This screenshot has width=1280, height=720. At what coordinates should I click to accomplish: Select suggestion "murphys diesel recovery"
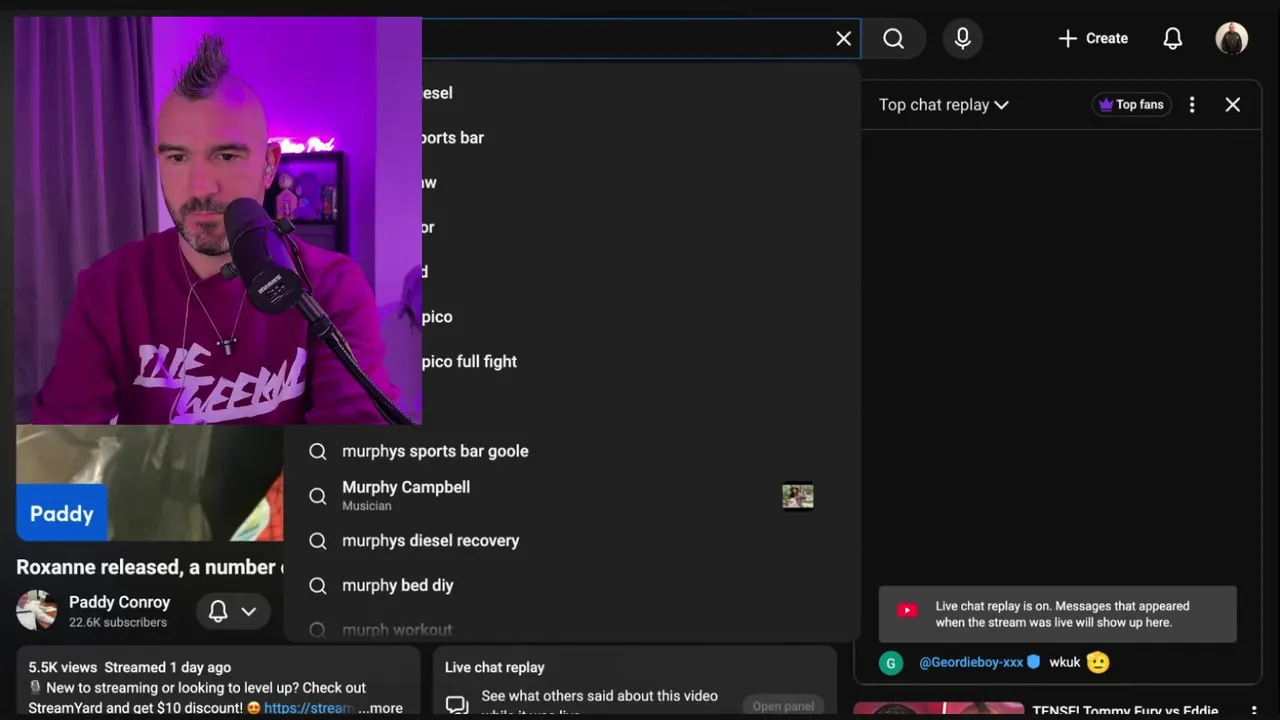point(572,540)
